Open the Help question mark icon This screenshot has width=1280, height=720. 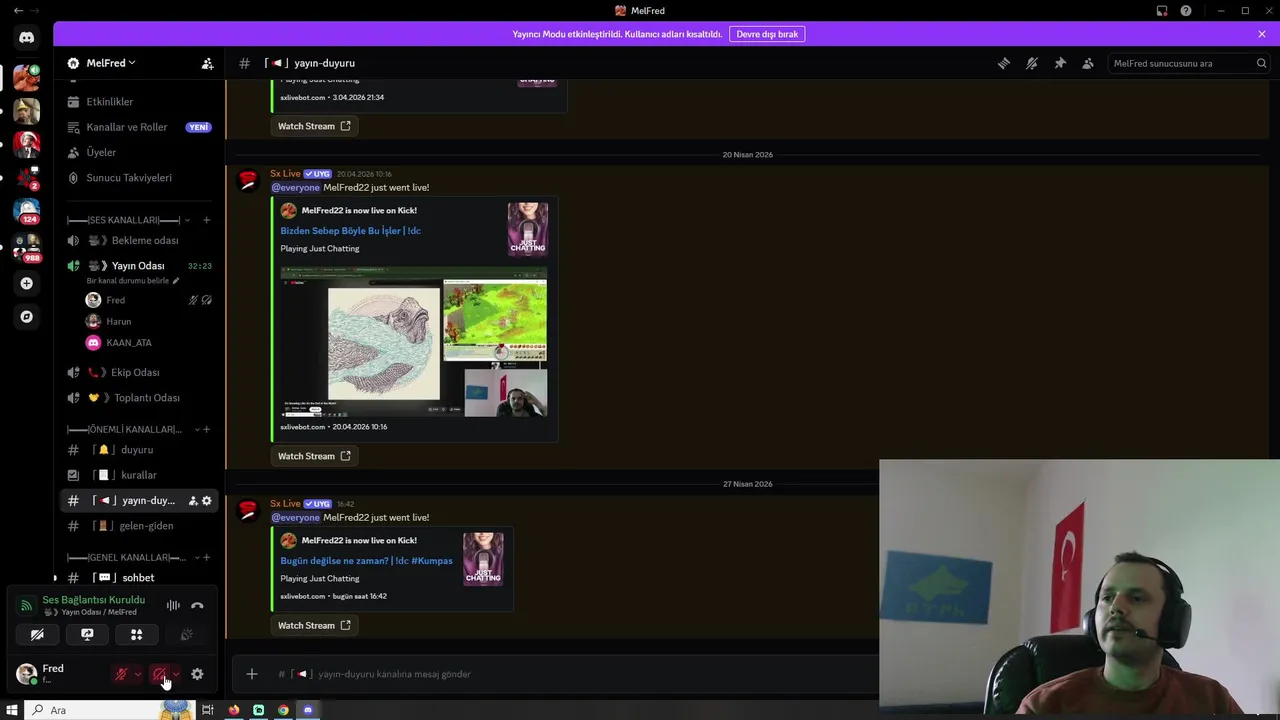click(x=1186, y=11)
